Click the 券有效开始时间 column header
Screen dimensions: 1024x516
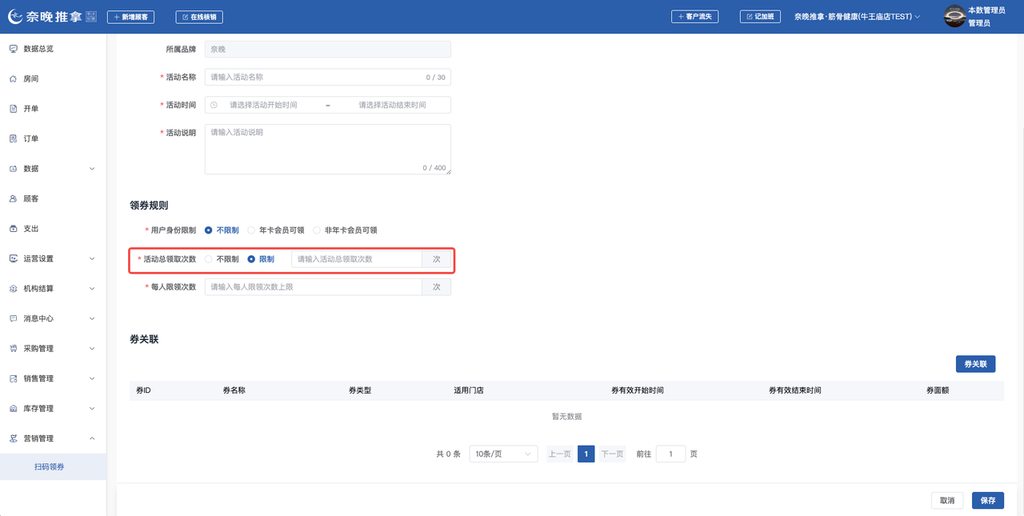637,391
